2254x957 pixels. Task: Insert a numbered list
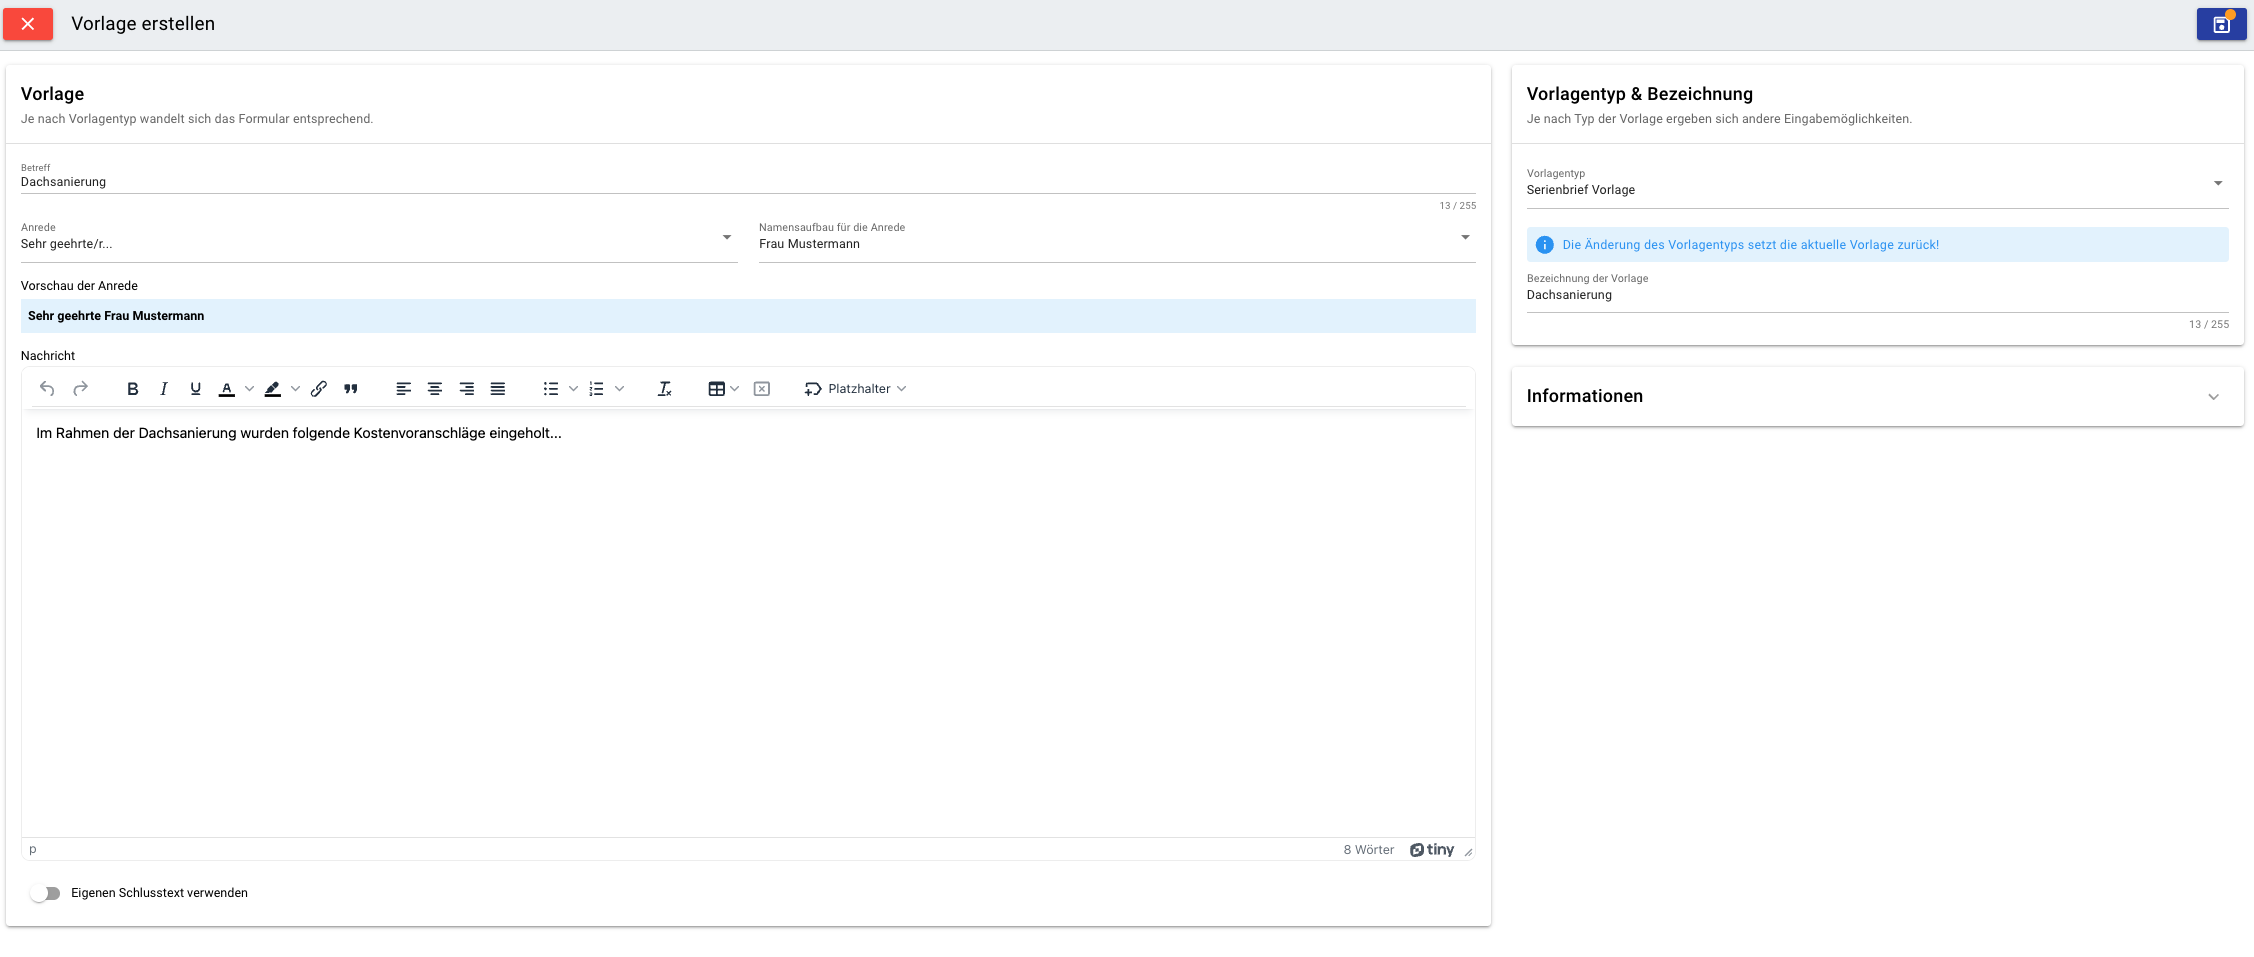pos(597,389)
